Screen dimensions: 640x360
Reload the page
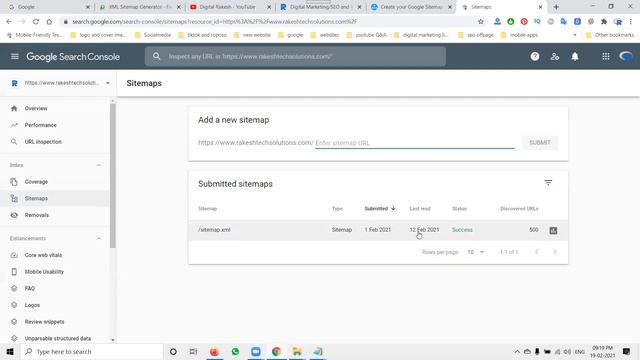[36, 22]
